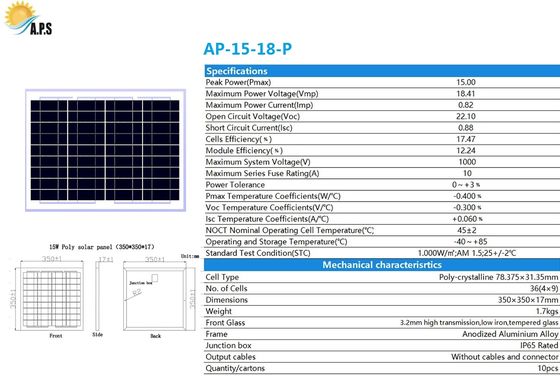
Task: Select the -0.400% value
Action: [x=468, y=196]
